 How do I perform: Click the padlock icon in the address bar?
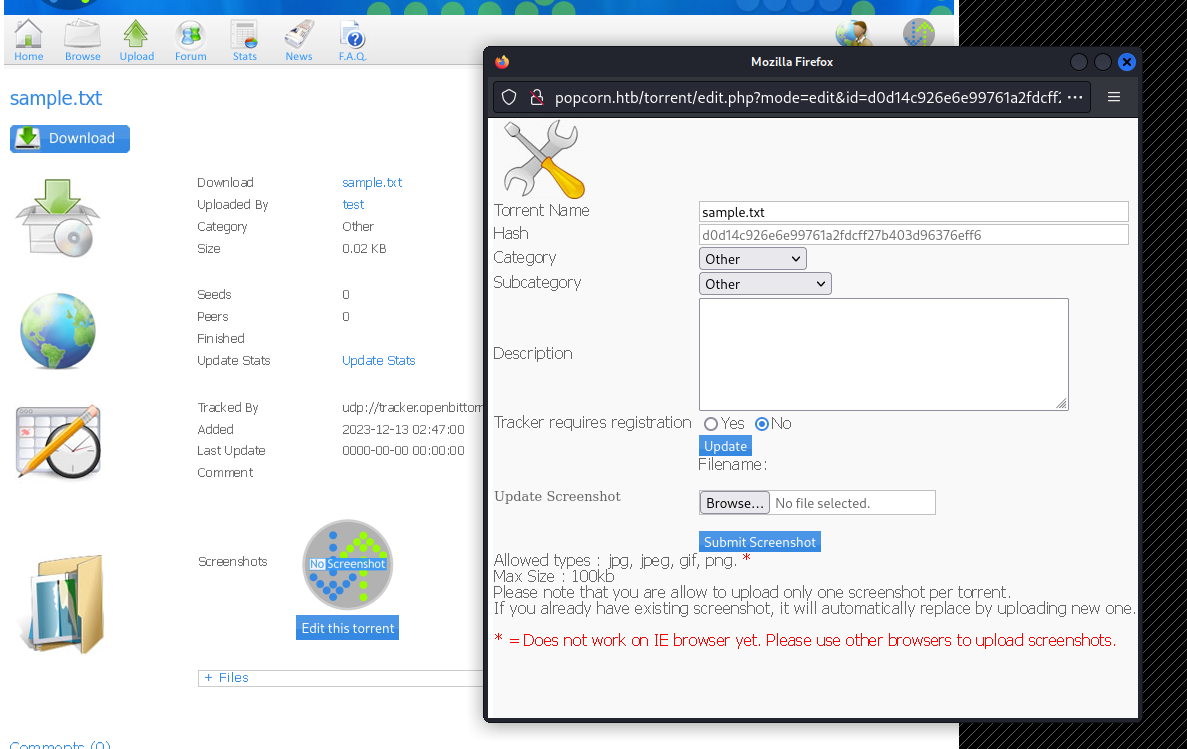coord(535,97)
